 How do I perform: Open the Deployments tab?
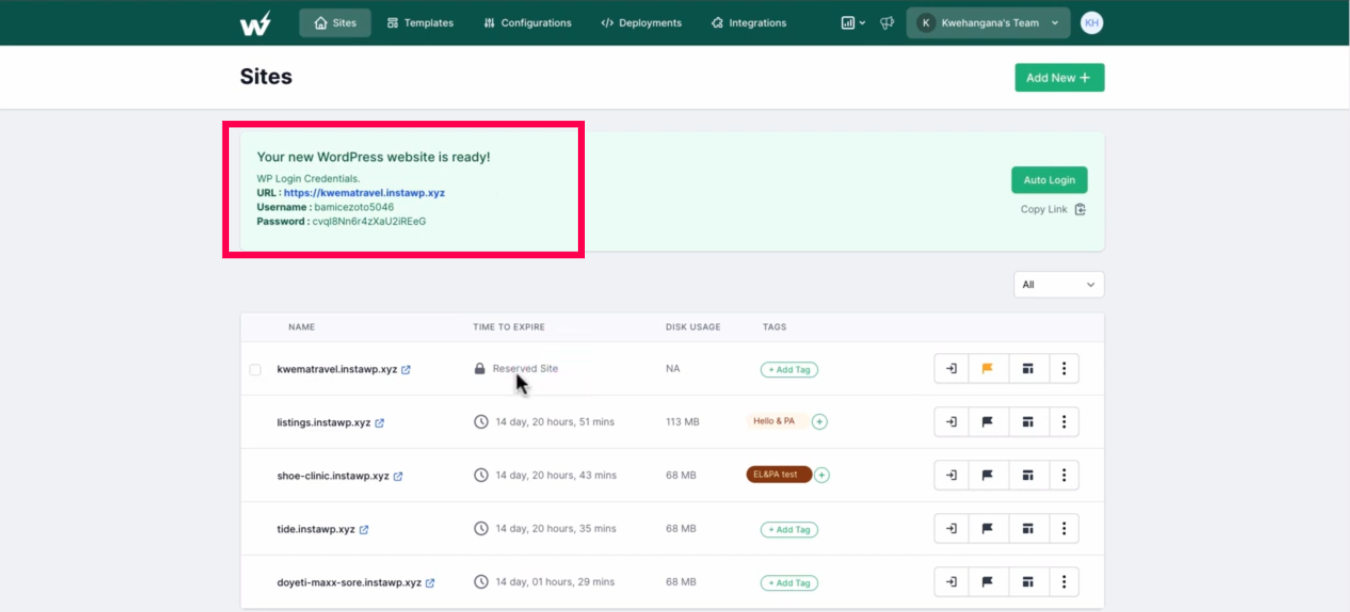click(x=641, y=23)
